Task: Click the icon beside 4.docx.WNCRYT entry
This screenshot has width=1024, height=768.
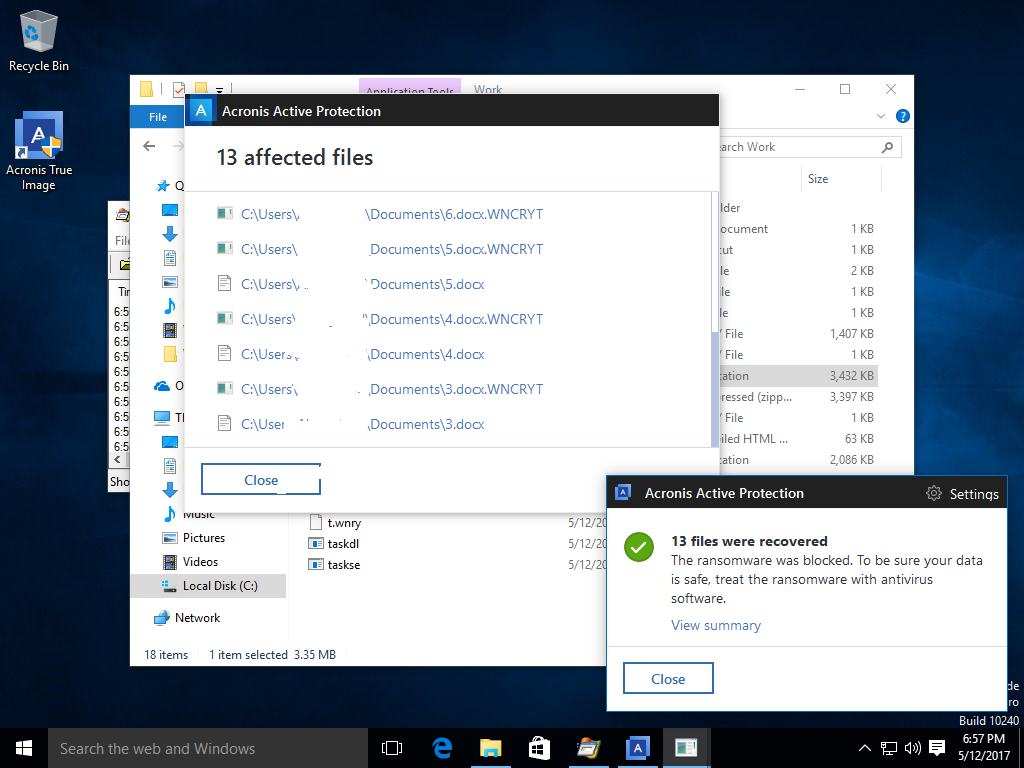Action: (225, 319)
